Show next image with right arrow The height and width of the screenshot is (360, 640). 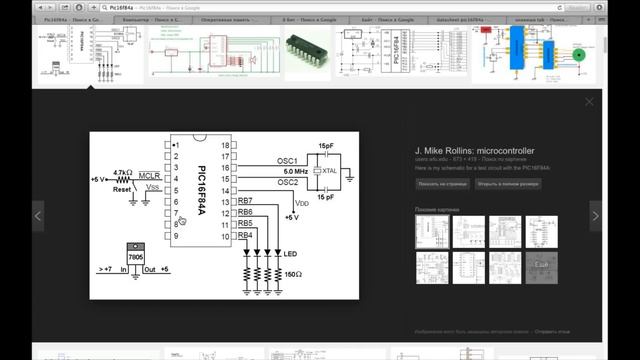pos(596,216)
